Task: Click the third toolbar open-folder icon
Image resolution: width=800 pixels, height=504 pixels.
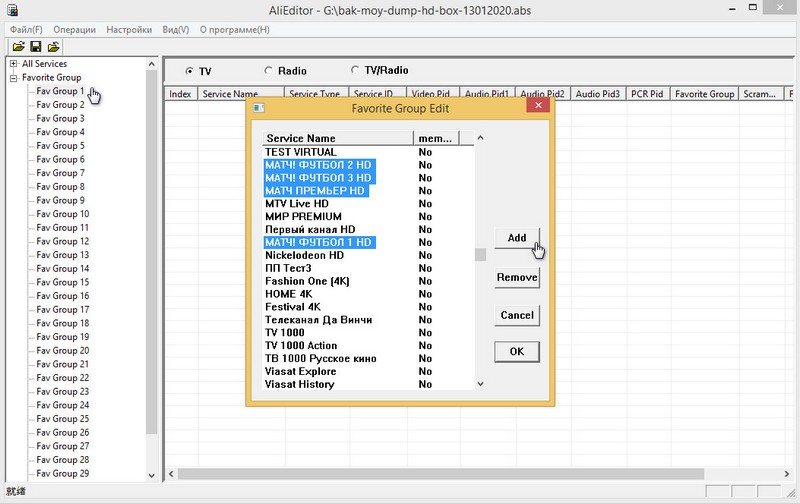Action: pos(53,47)
